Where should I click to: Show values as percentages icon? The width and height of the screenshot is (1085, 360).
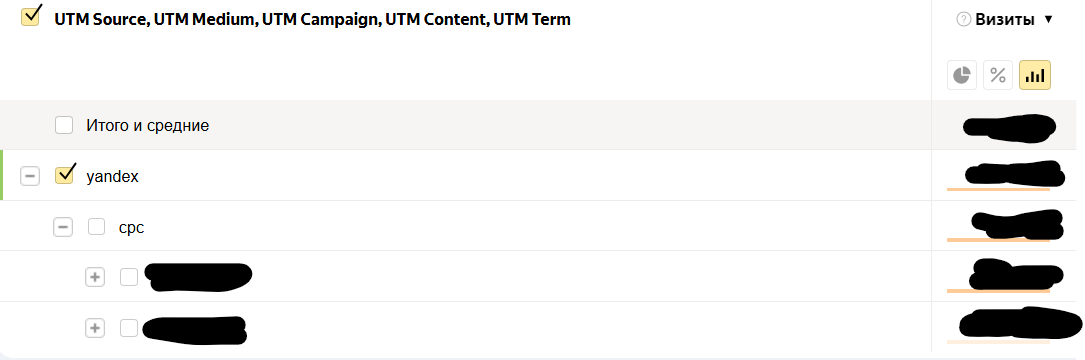pos(998,75)
